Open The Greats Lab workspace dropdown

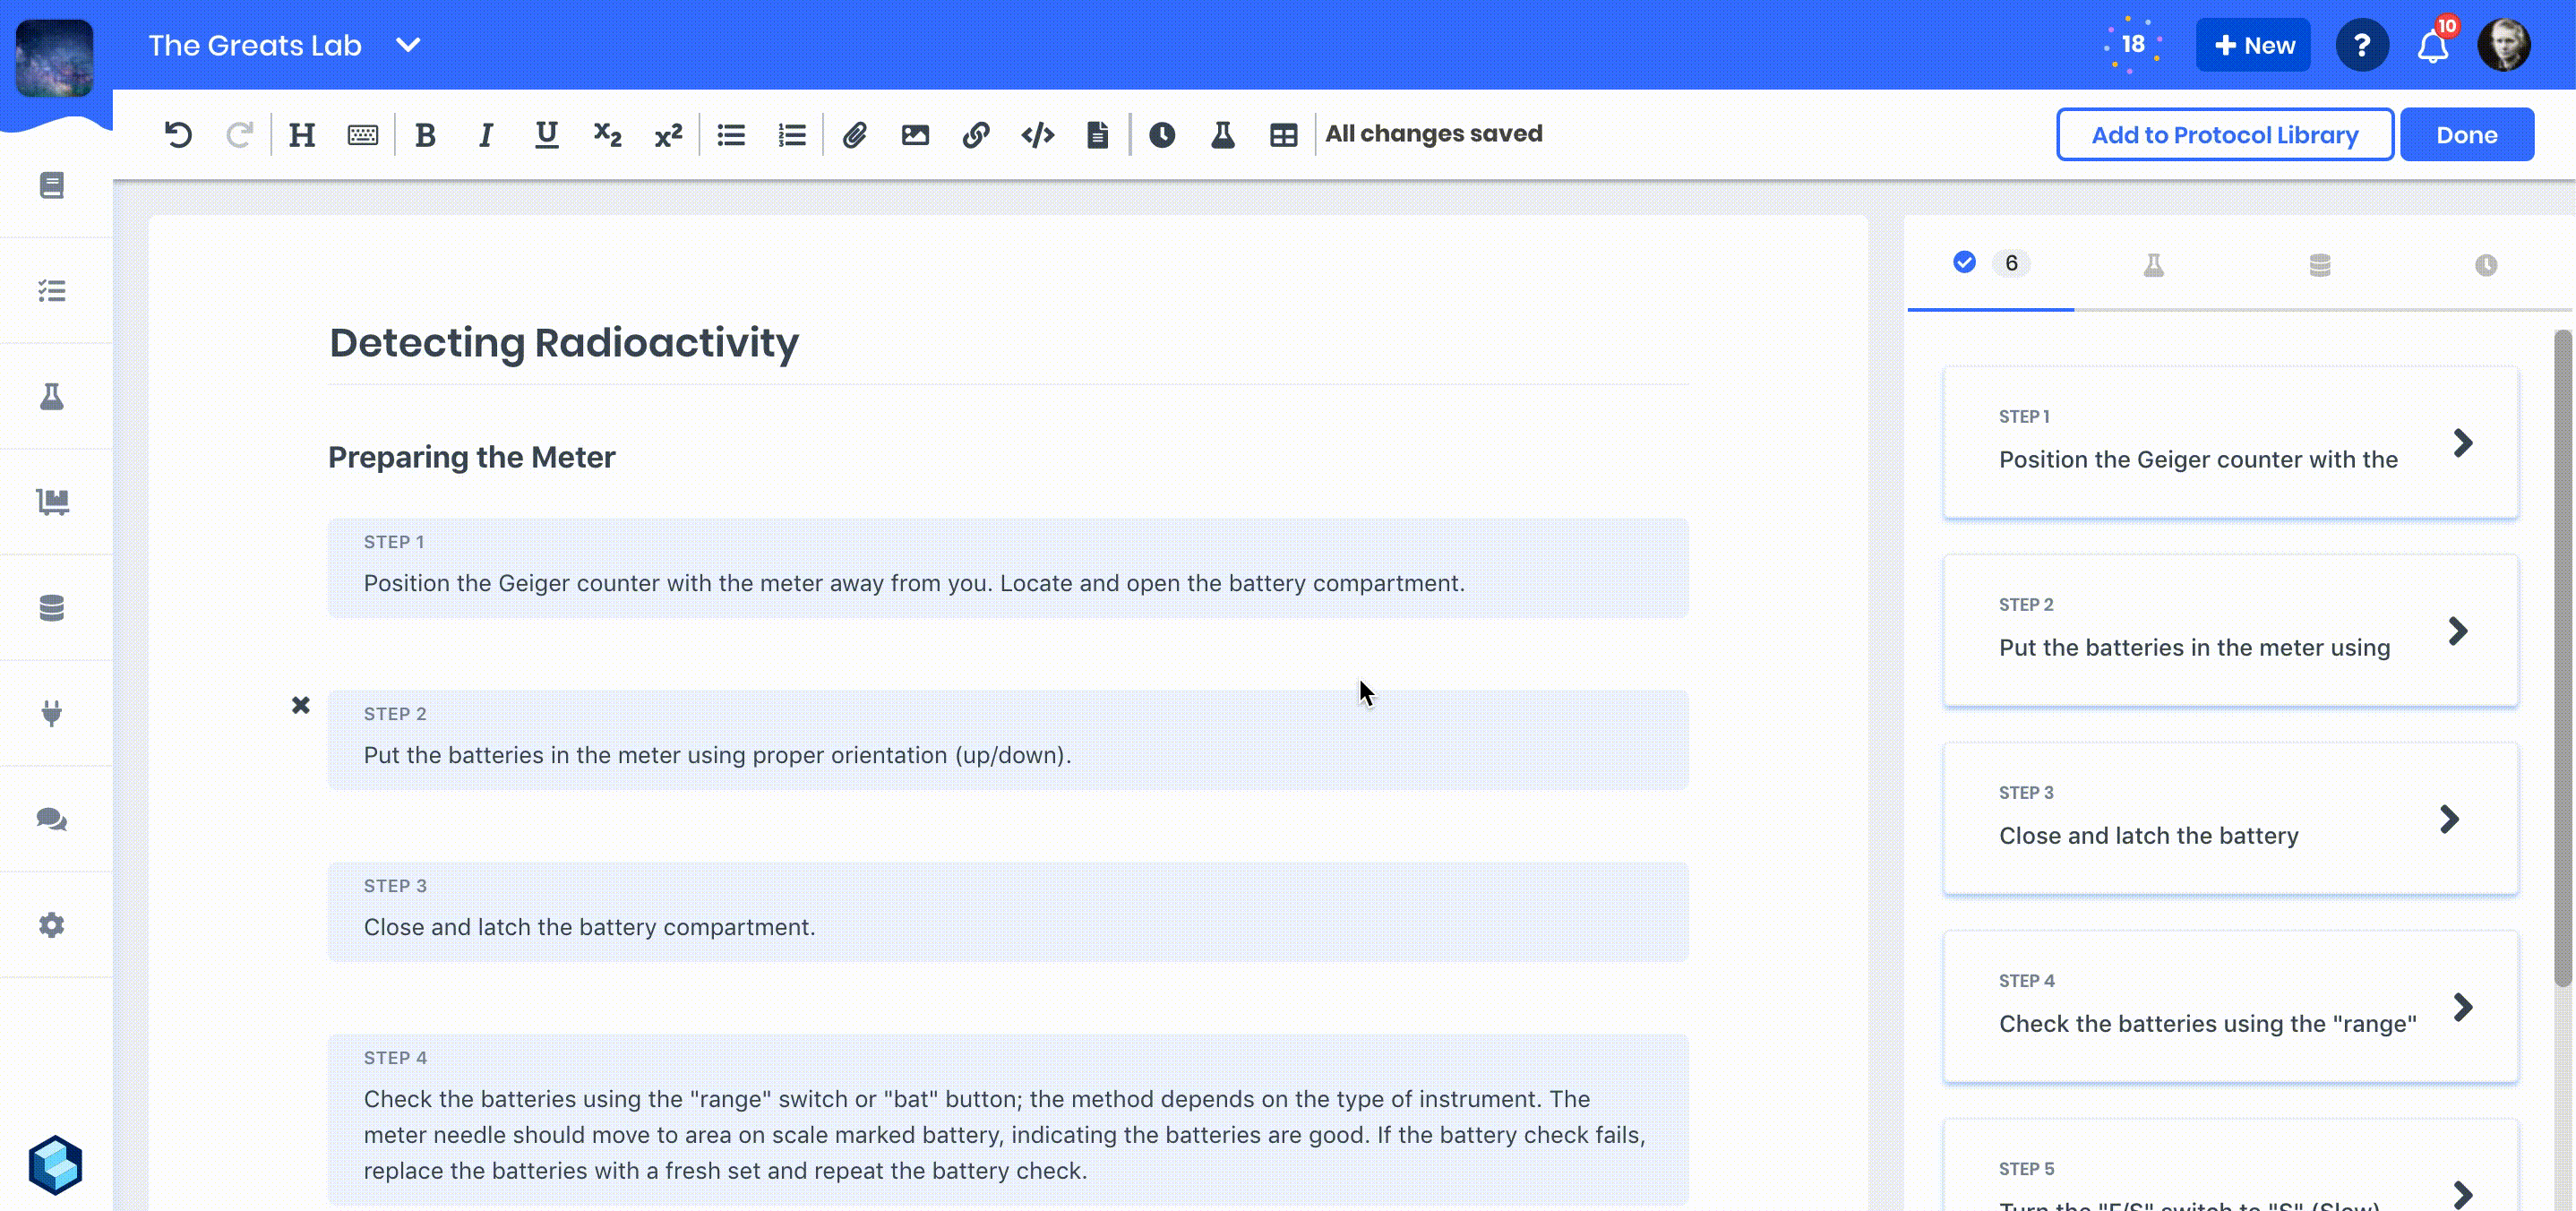pos(408,45)
